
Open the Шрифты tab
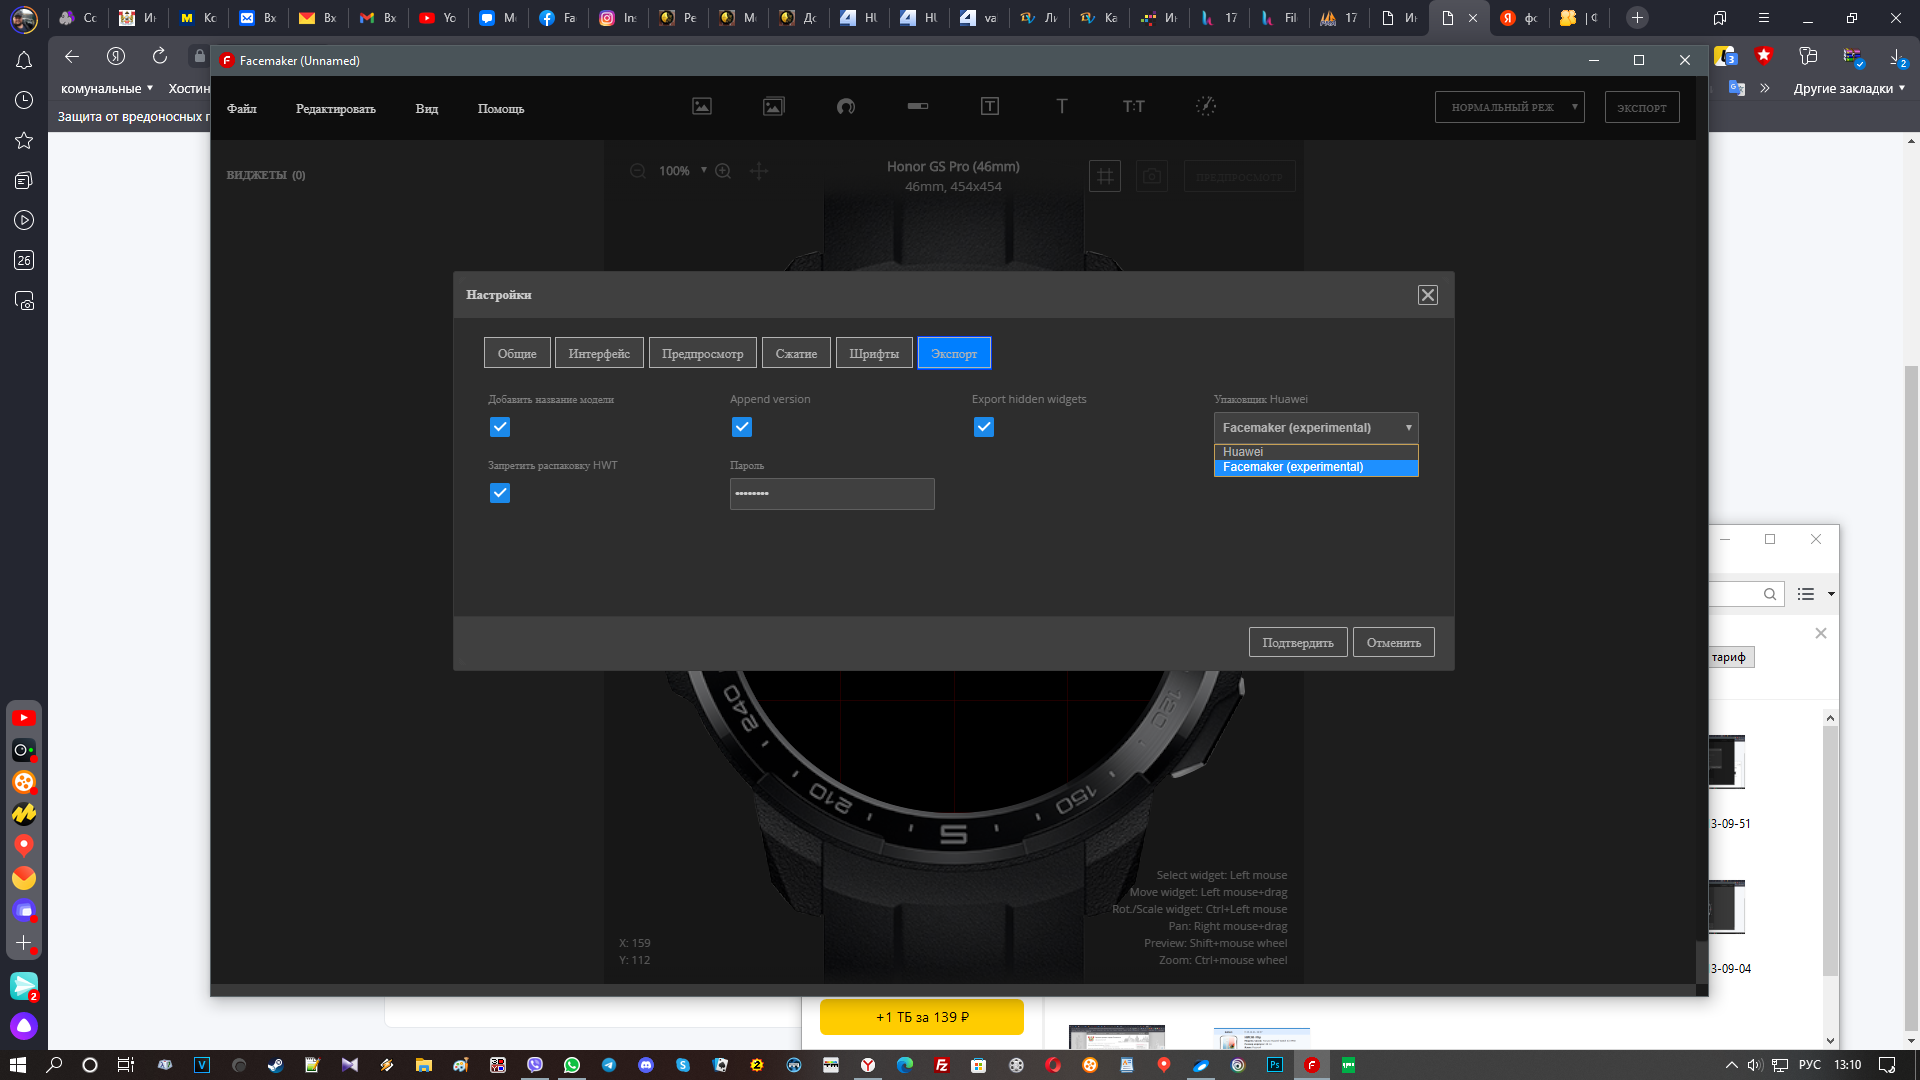[x=874, y=353]
